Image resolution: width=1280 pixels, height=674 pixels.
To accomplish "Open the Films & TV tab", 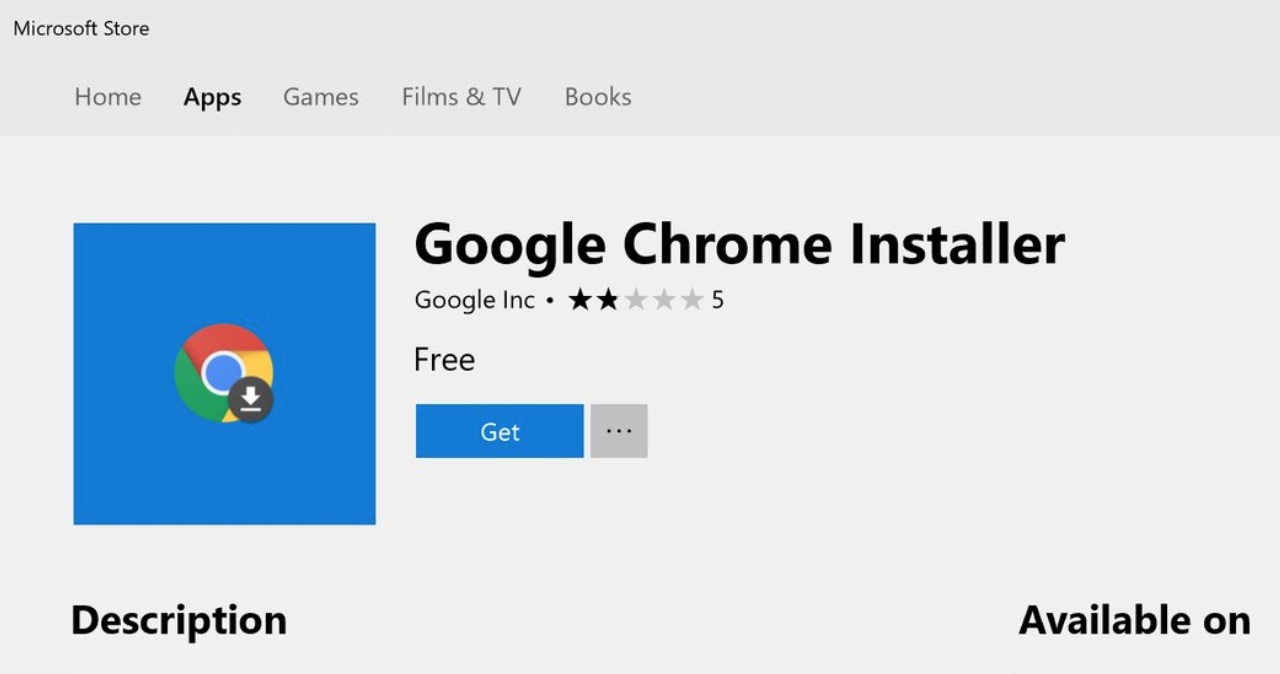I will pyautogui.click(x=461, y=97).
